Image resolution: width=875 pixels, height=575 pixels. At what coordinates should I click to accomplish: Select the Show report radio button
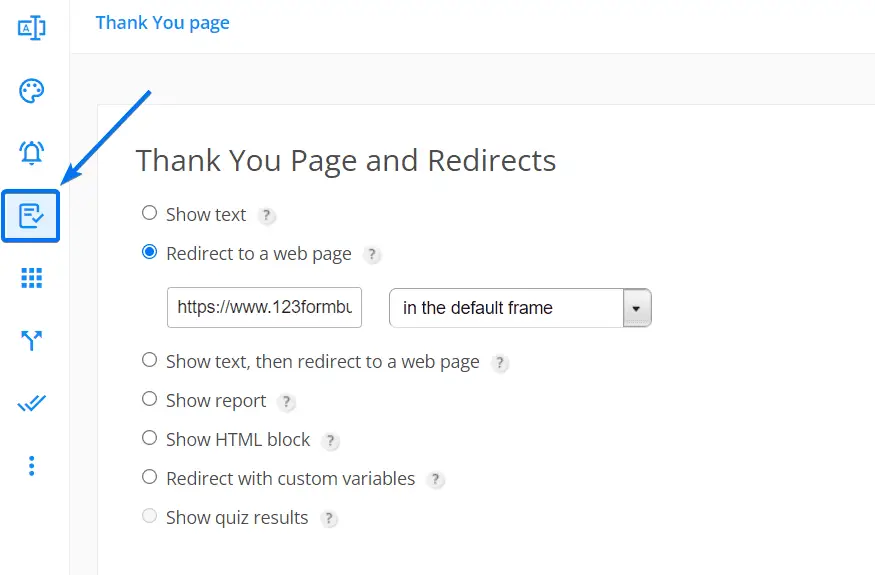[x=149, y=399]
